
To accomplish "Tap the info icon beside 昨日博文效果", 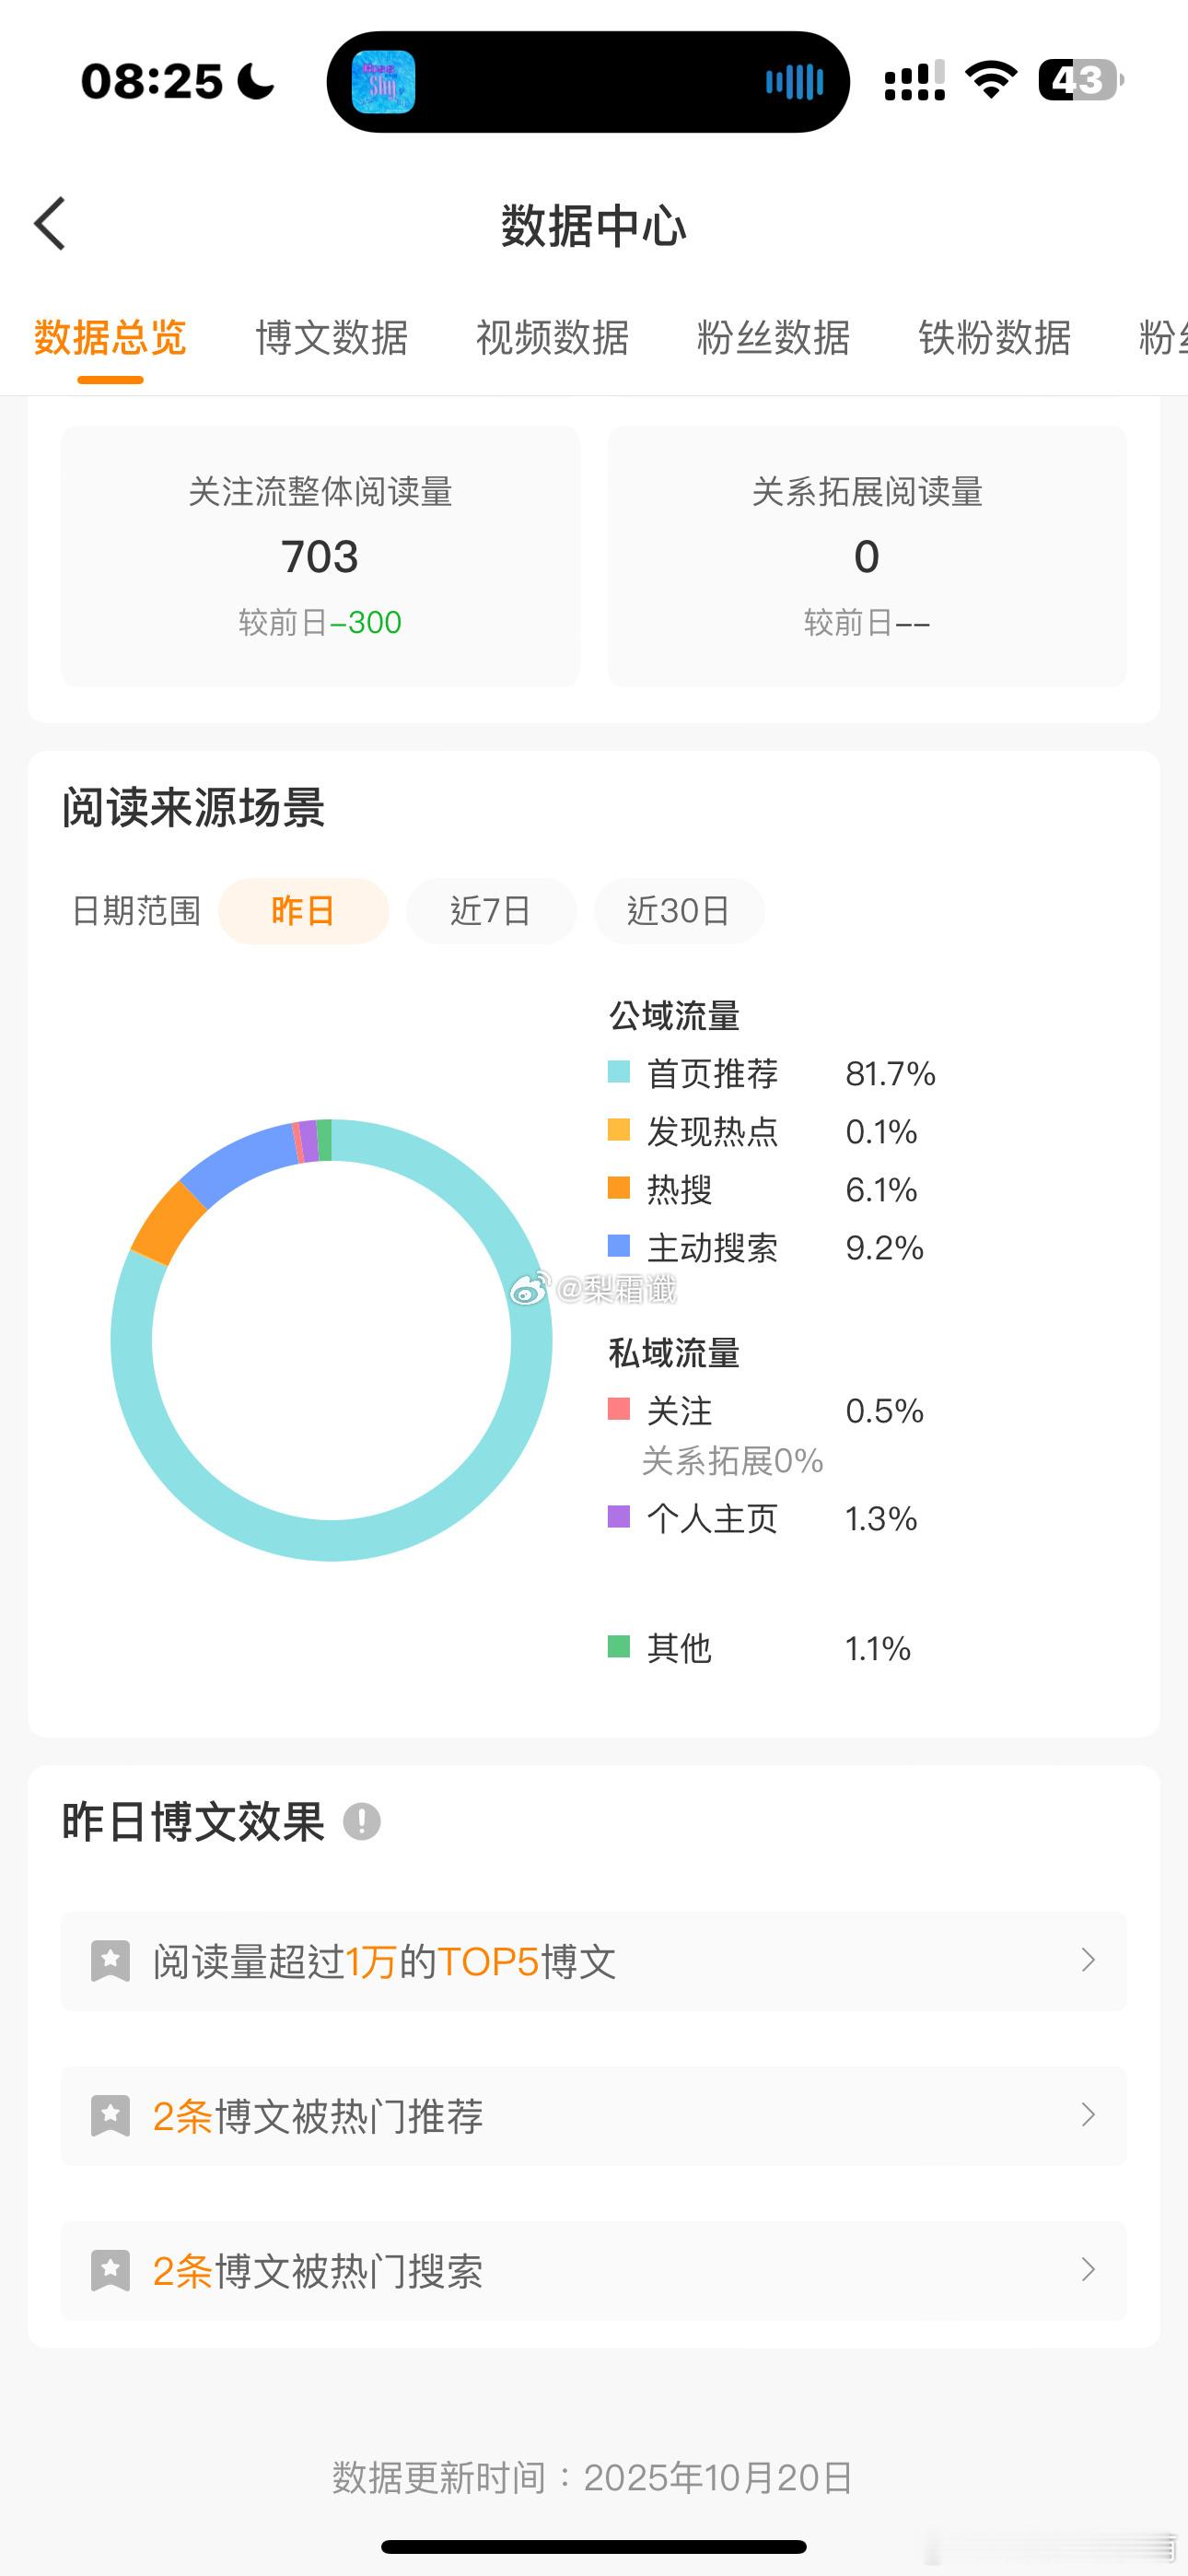I will click(361, 1821).
